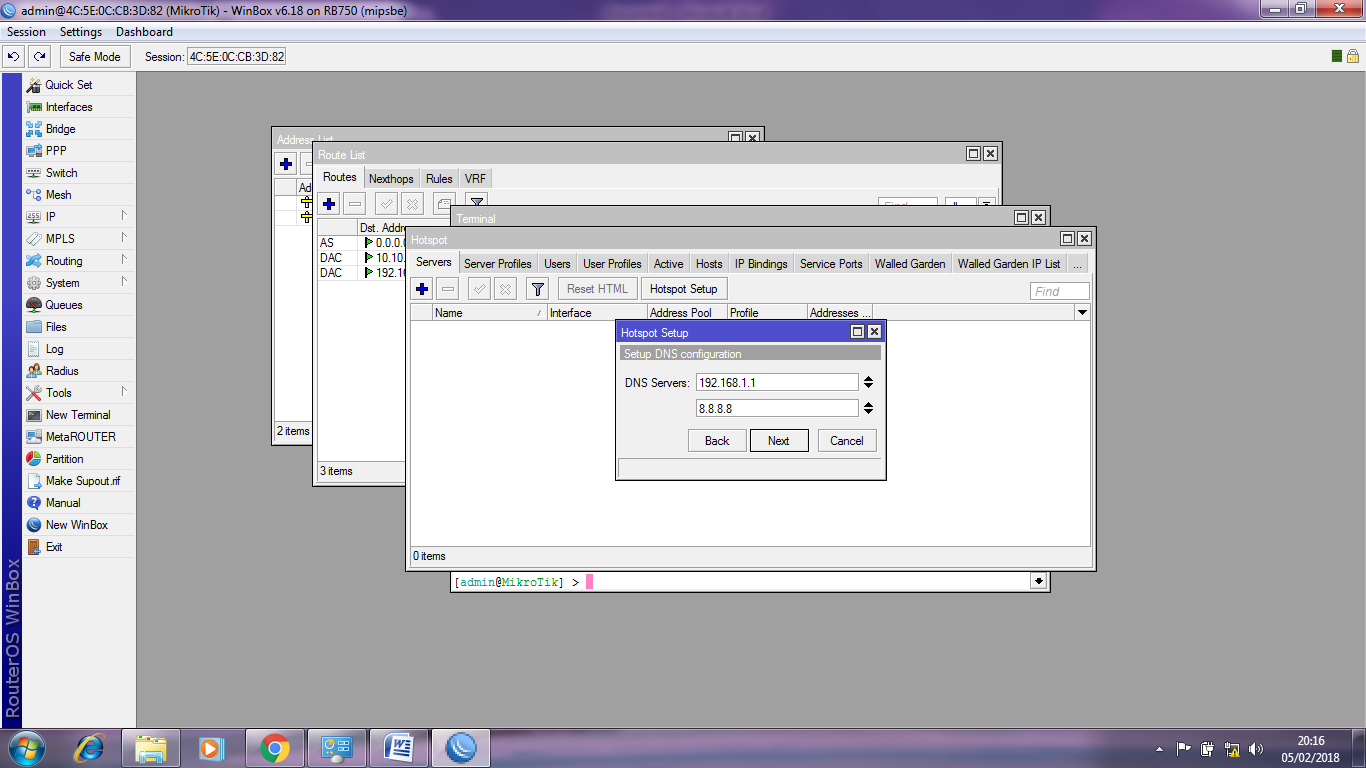Add a new hotspot server with the plus icon

(421, 288)
